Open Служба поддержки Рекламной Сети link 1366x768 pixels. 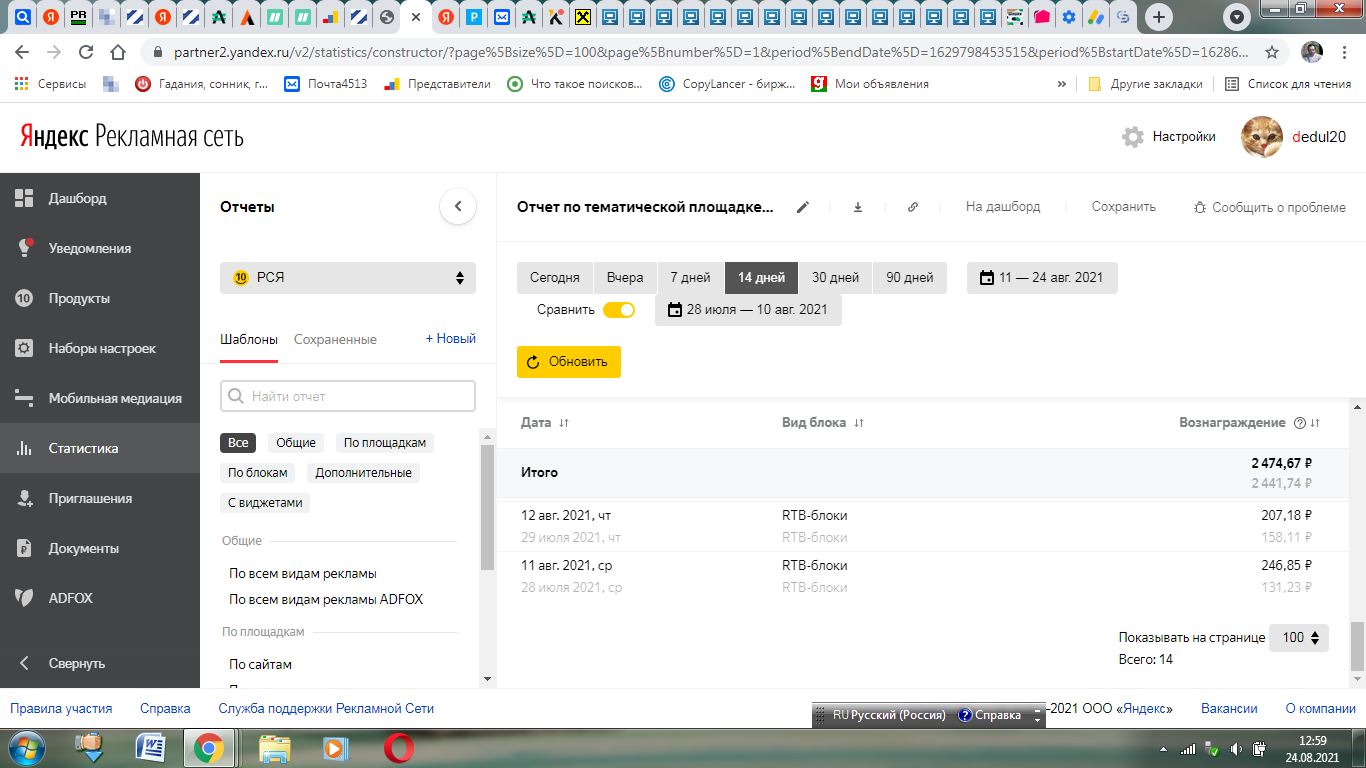[326, 708]
